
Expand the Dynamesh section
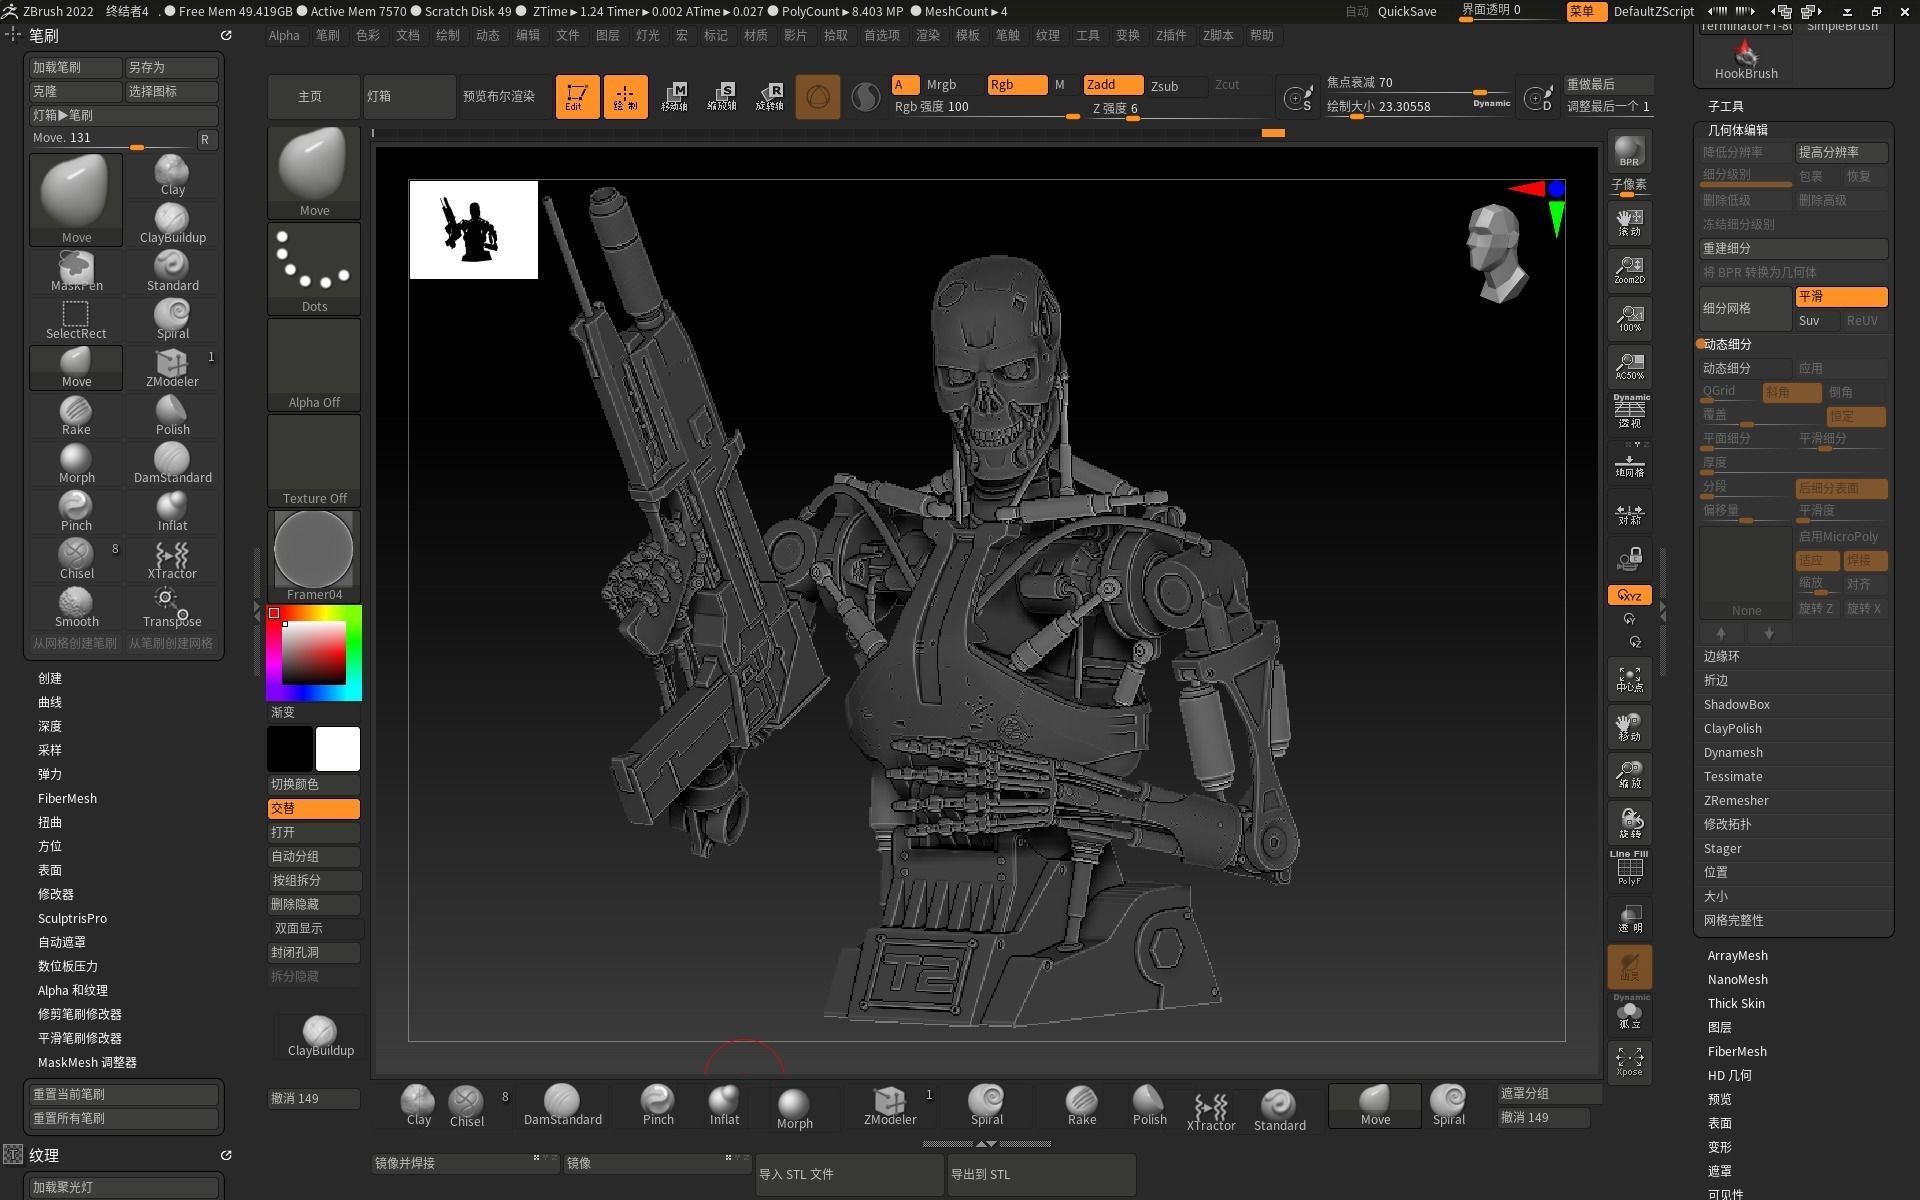click(1733, 752)
